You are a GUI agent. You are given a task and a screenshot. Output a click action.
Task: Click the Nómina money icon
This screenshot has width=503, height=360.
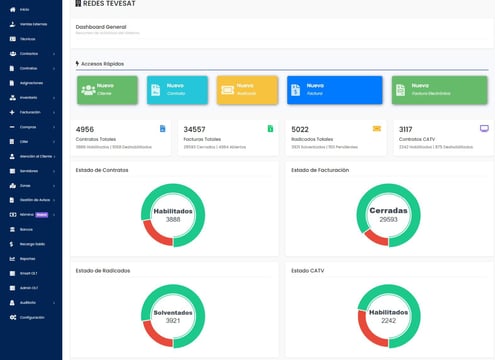(x=13, y=215)
